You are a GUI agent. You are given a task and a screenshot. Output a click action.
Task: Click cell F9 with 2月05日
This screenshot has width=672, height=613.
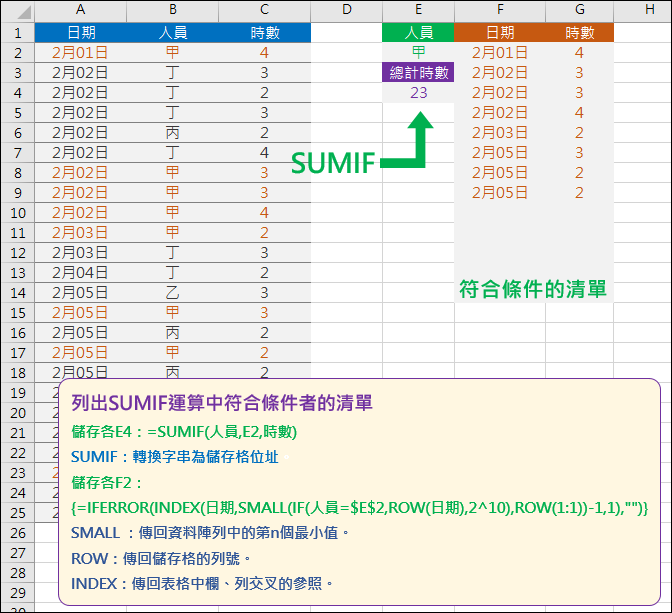pos(500,192)
